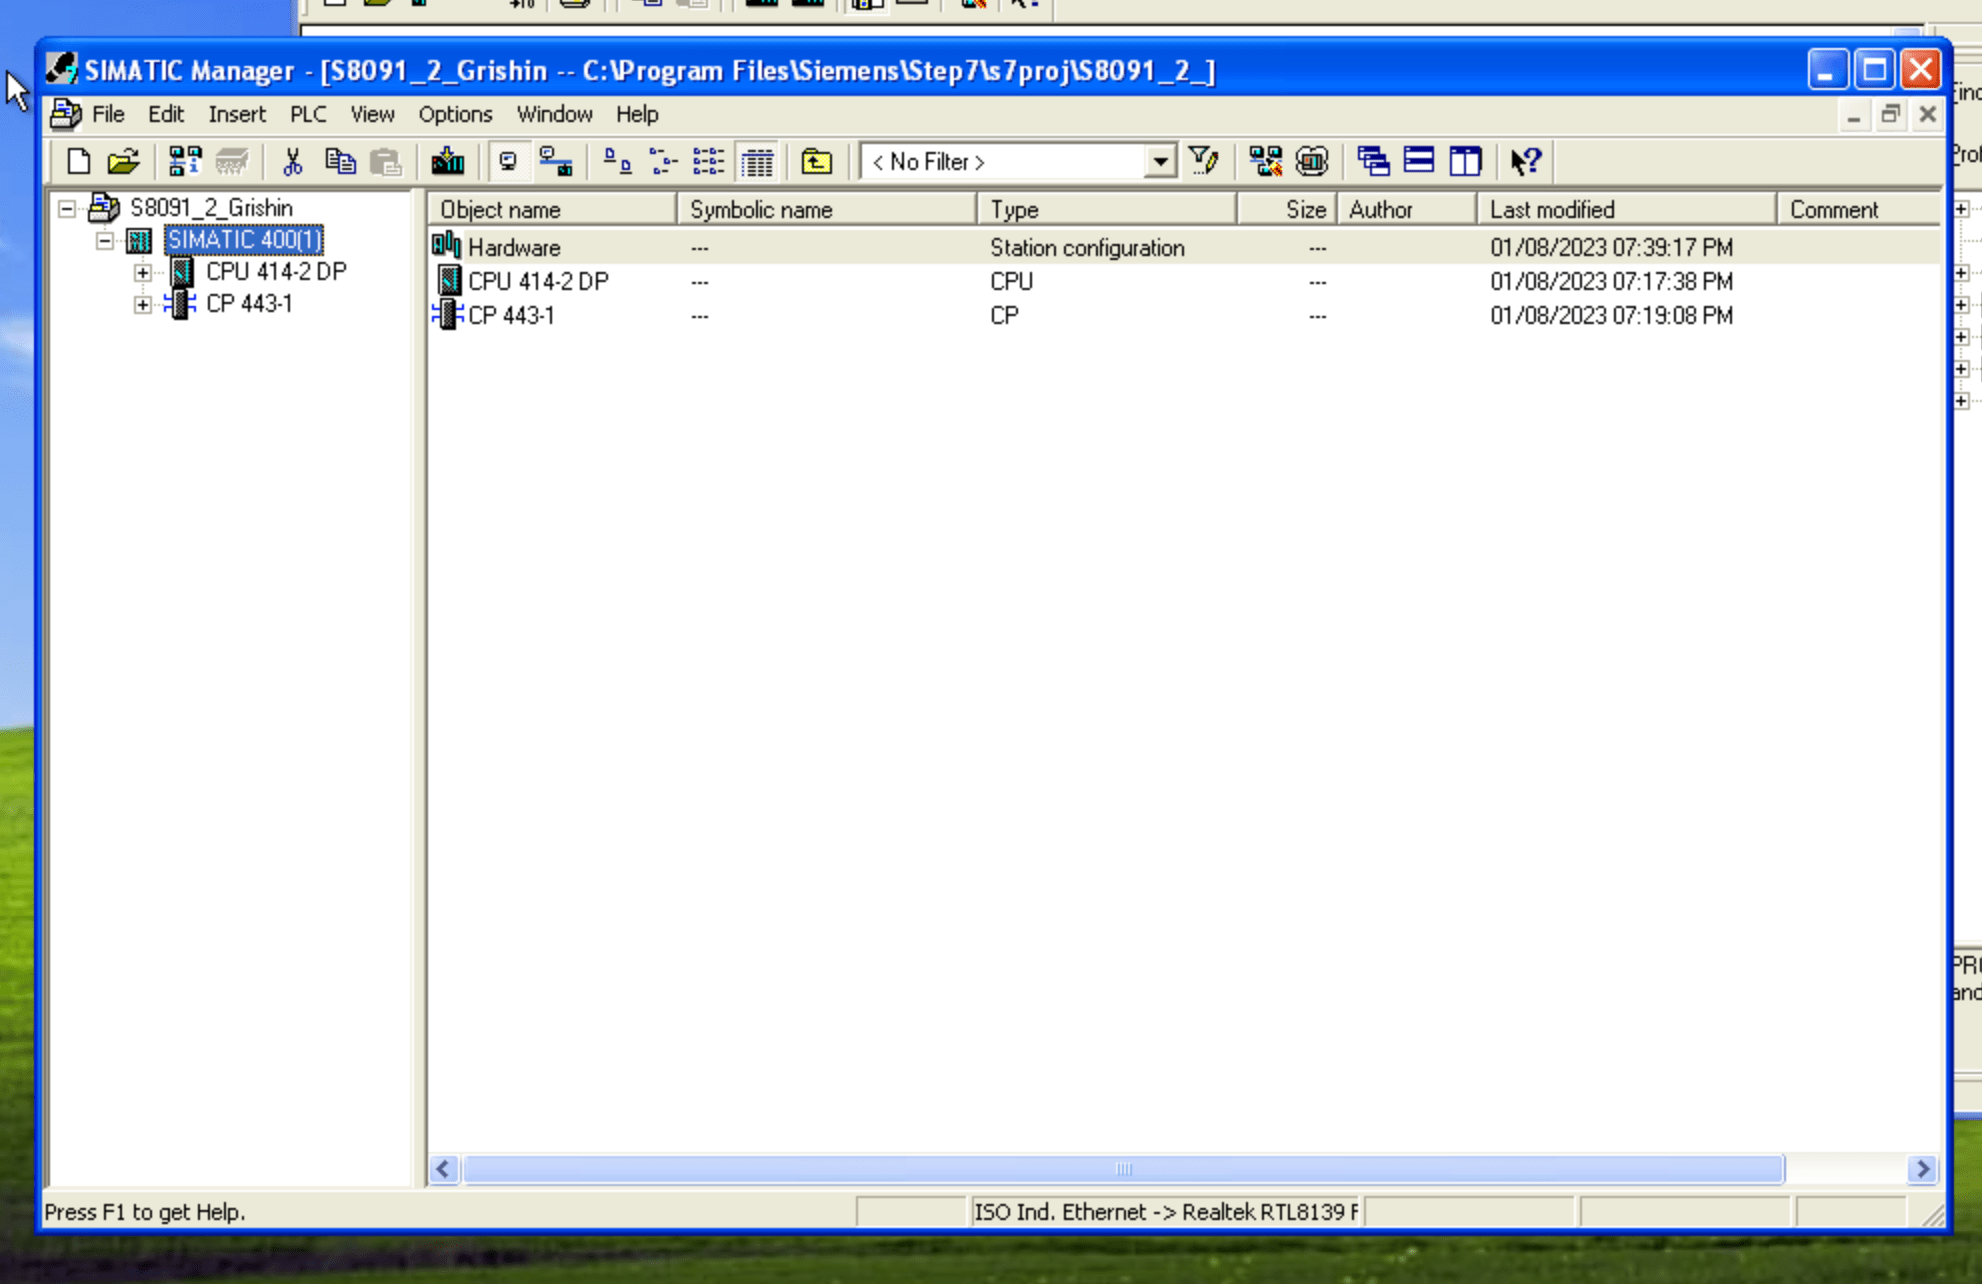Image resolution: width=1982 pixels, height=1284 pixels.
Task: Minimize the inner project window
Action: point(1853,114)
